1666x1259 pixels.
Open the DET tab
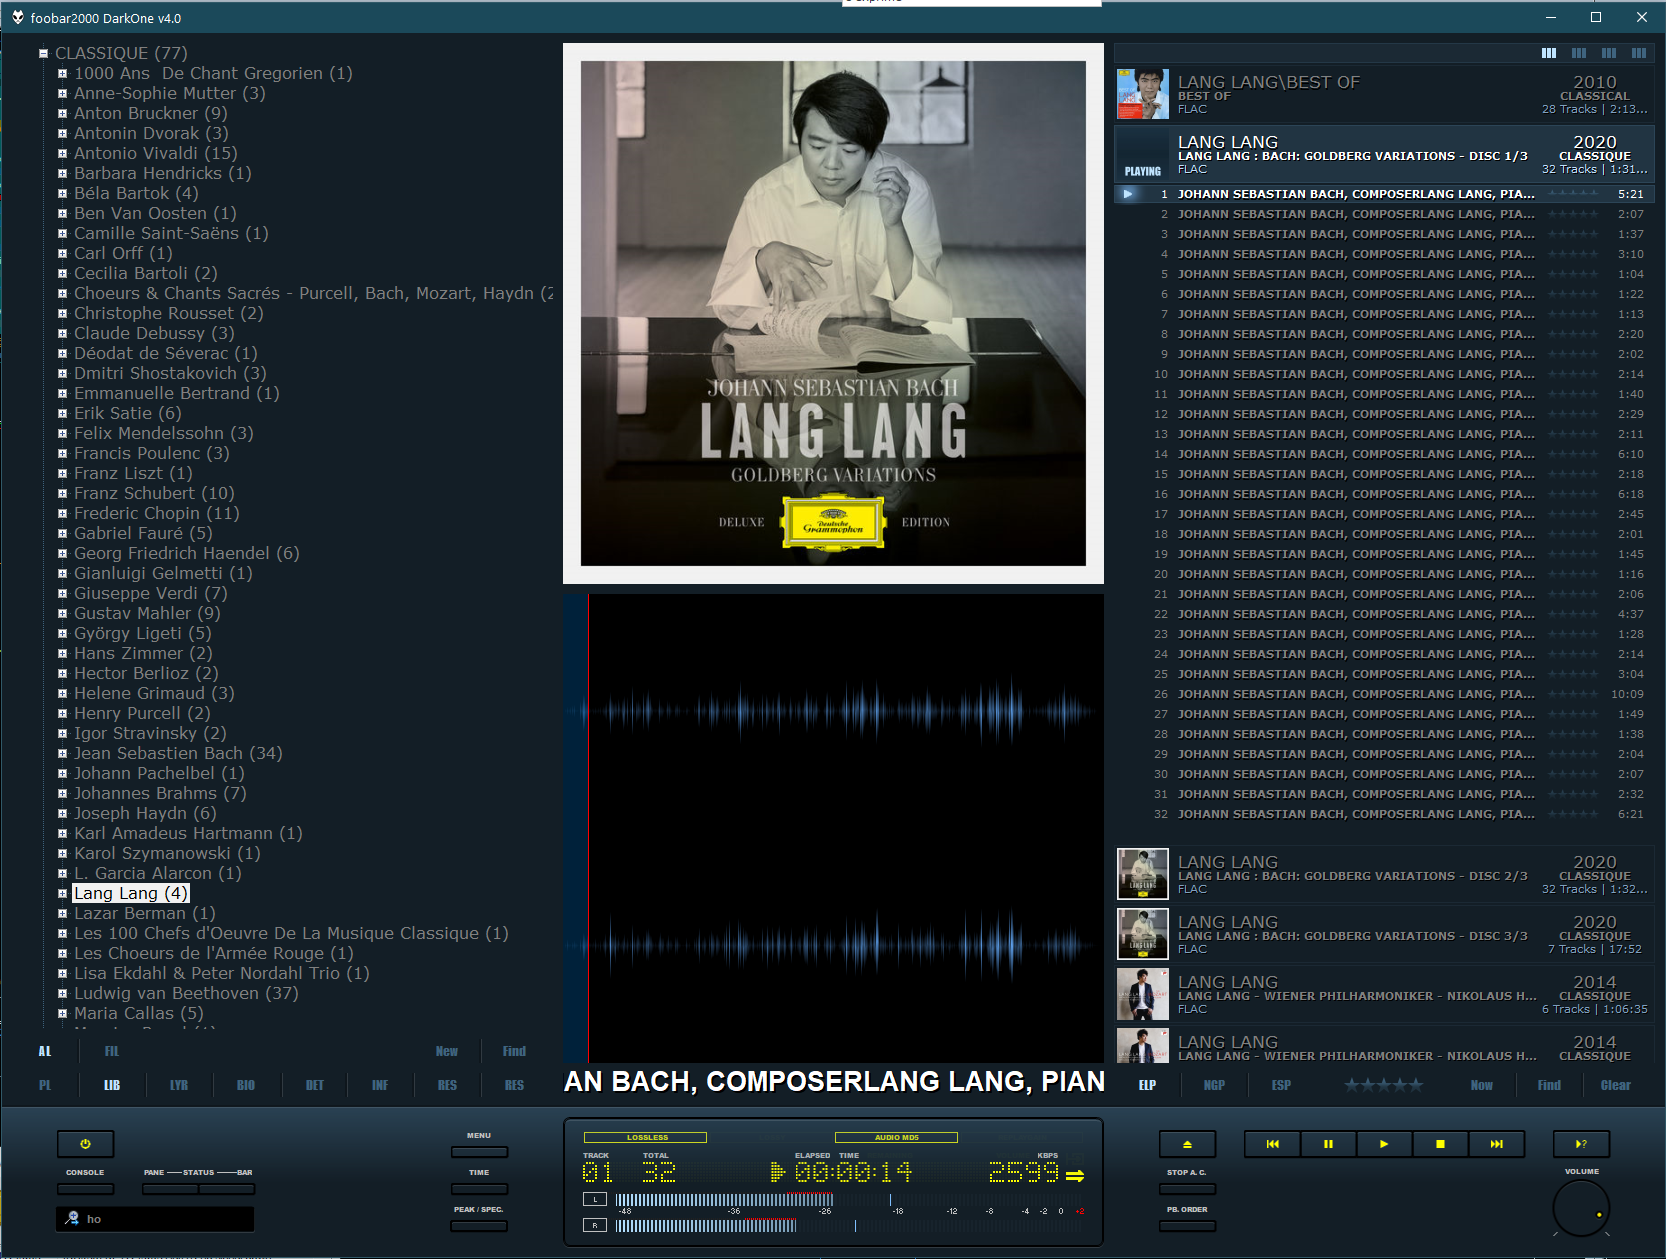coord(314,1085)
